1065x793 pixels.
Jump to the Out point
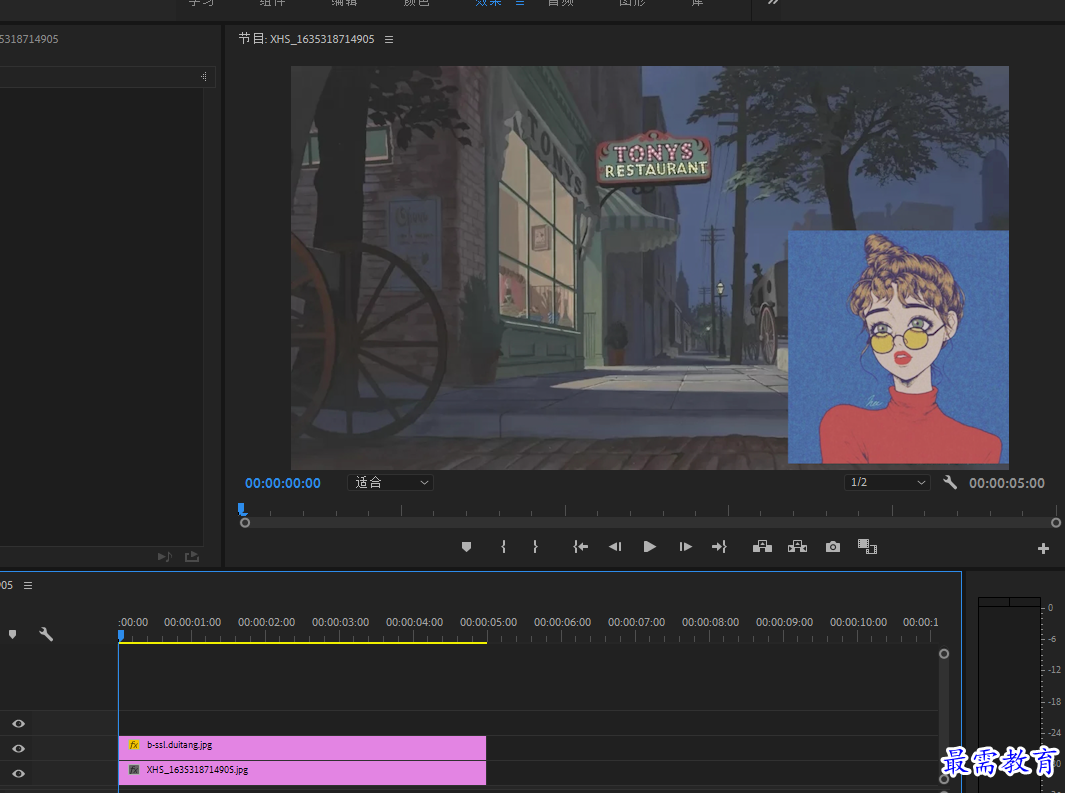[719, 547]
